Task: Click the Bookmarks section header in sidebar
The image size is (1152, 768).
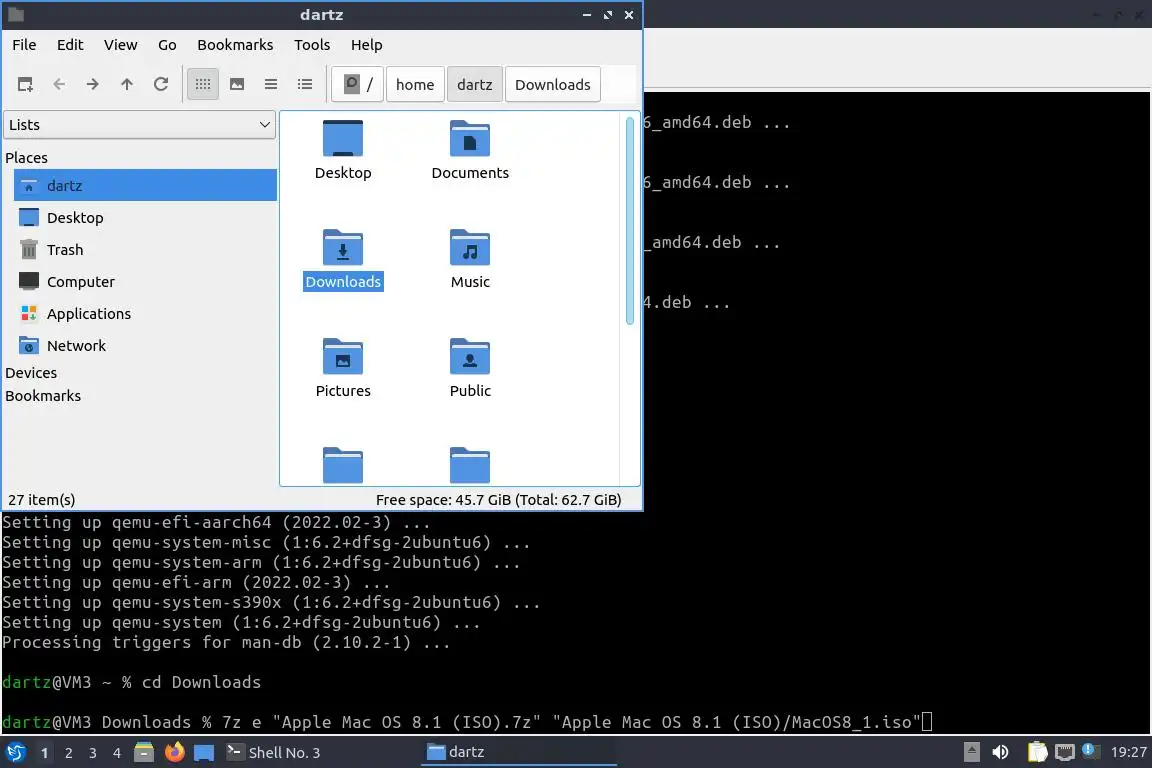Action: click(x=43, y=395)
